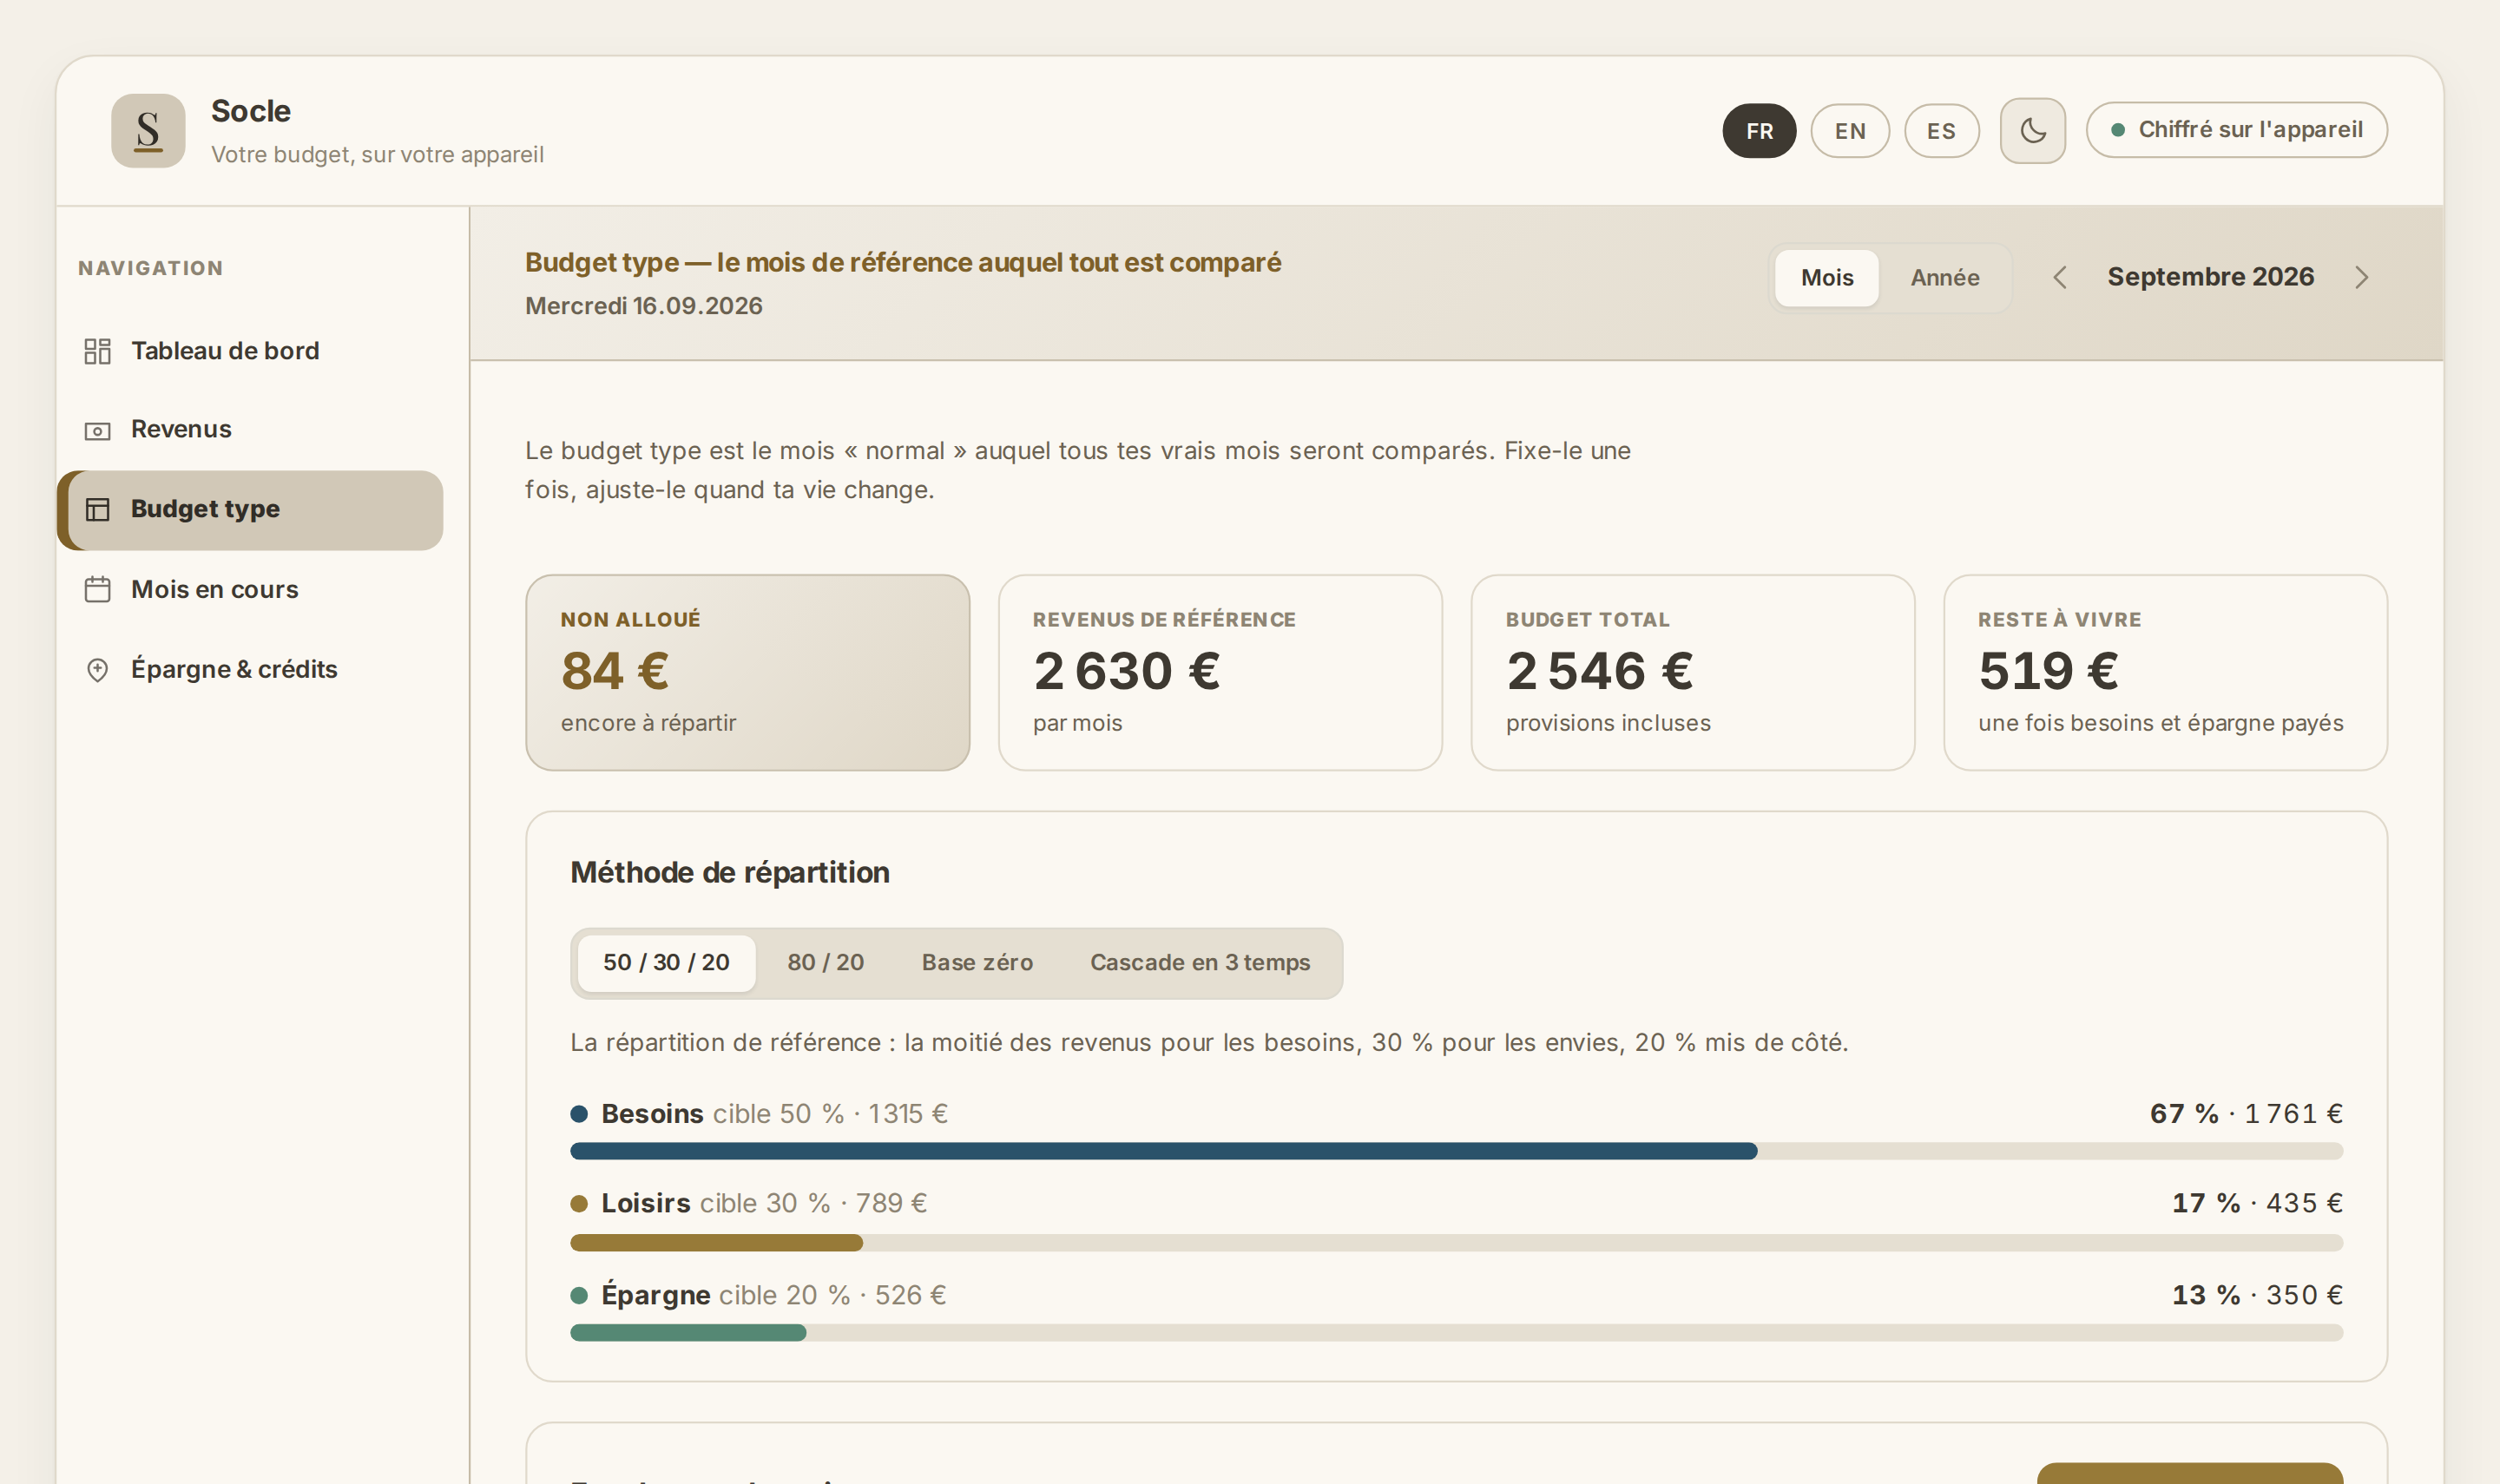Screen dimensions: 2500x1484
Task: Click the green dot in Chiffré sur l'appareil
Action: click(x=2117, y=130)
